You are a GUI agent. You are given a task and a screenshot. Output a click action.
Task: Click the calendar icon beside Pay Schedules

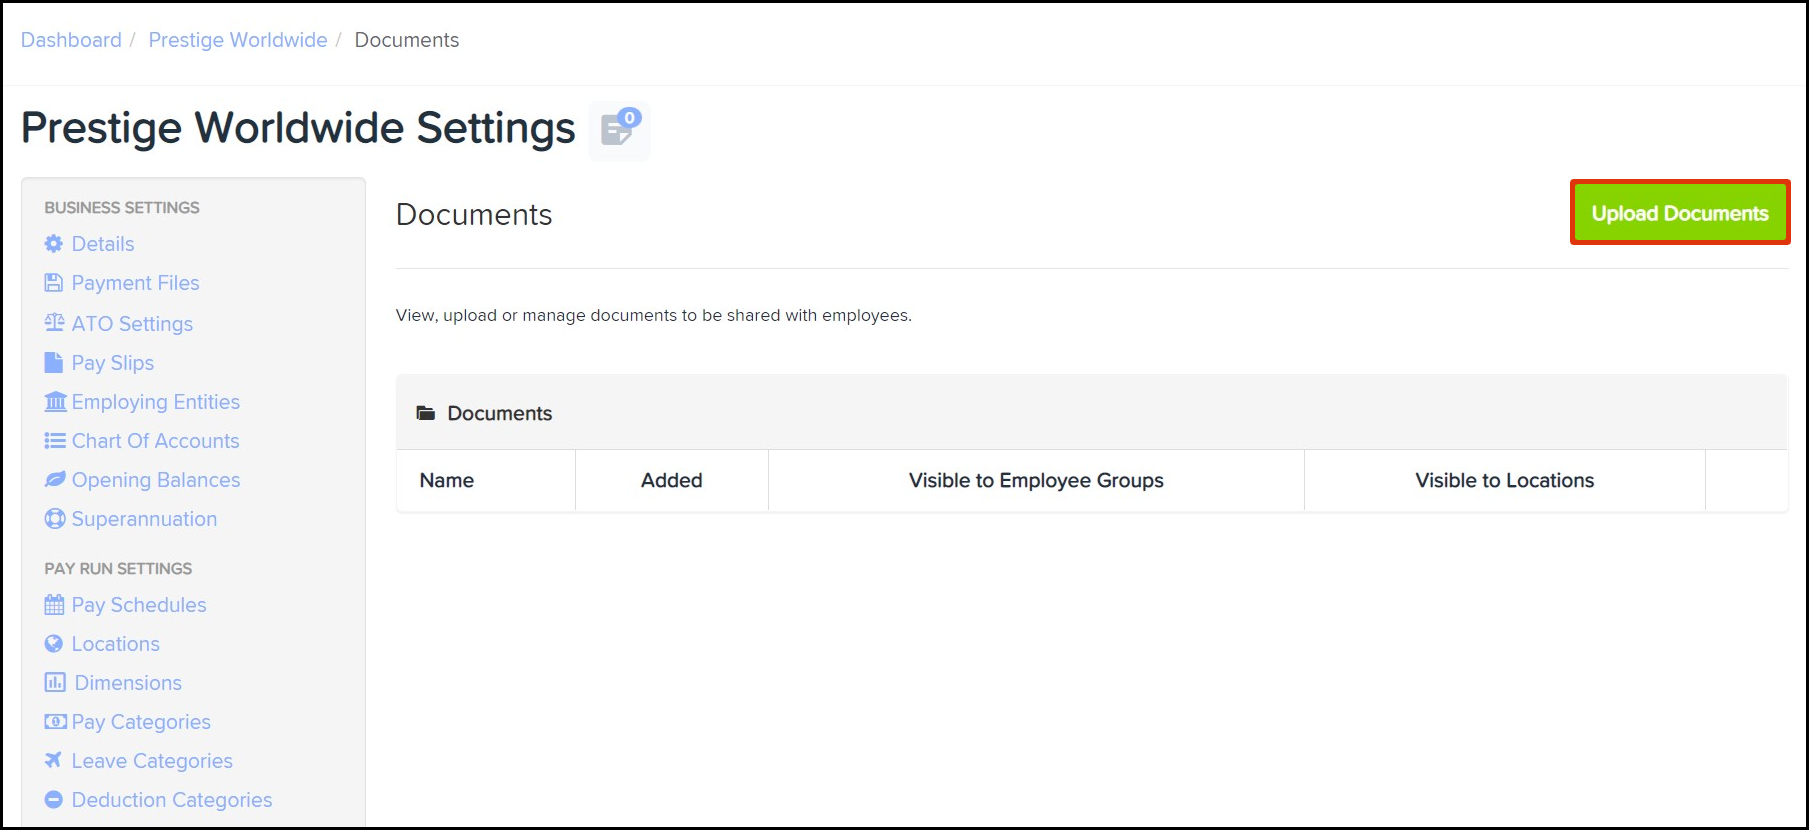(x=54, y=605)
